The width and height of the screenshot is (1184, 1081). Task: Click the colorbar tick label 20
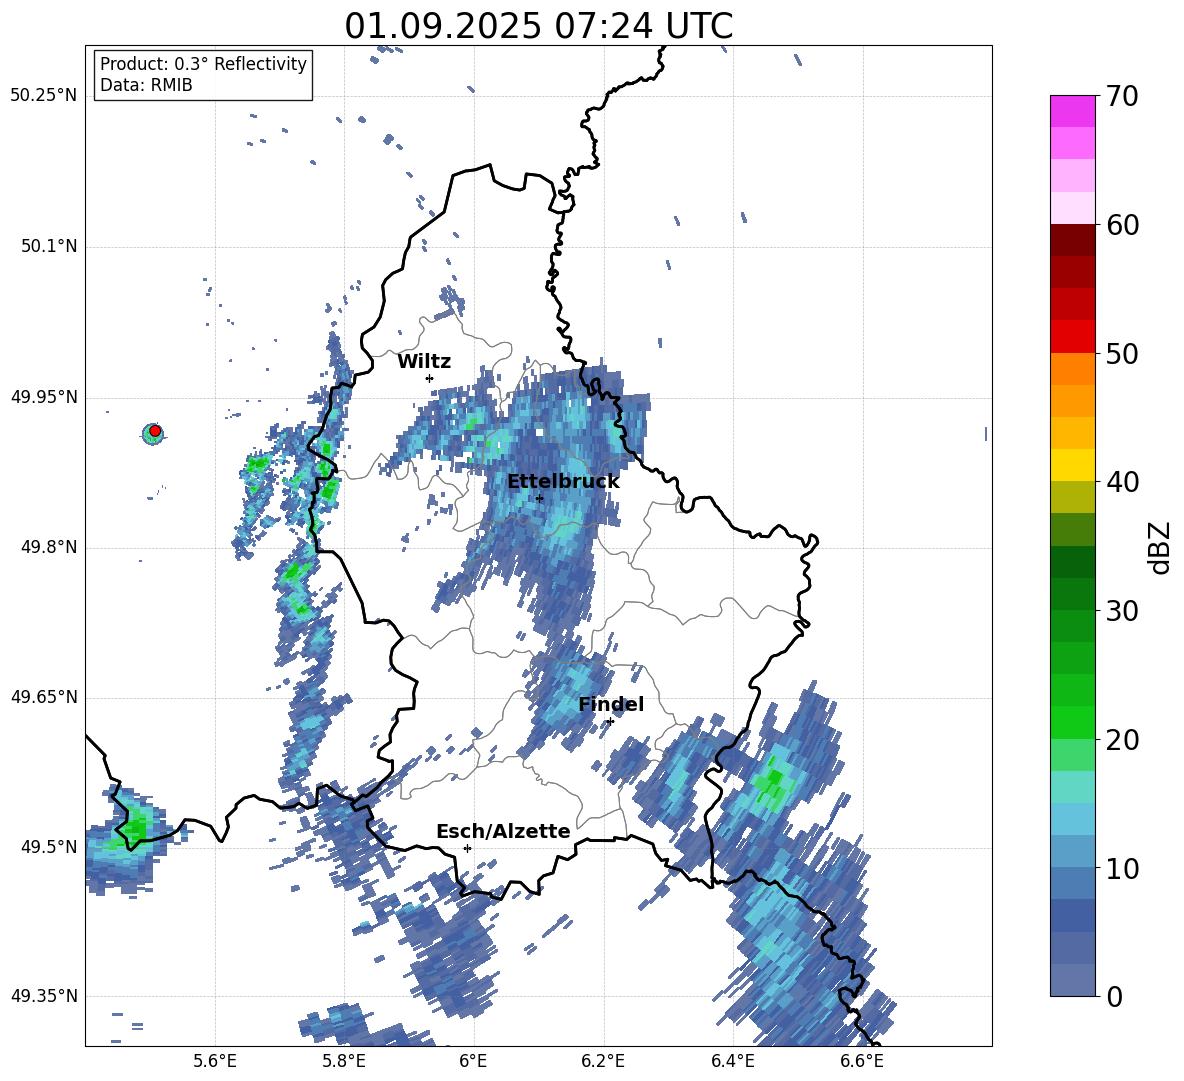(1122, 740)
